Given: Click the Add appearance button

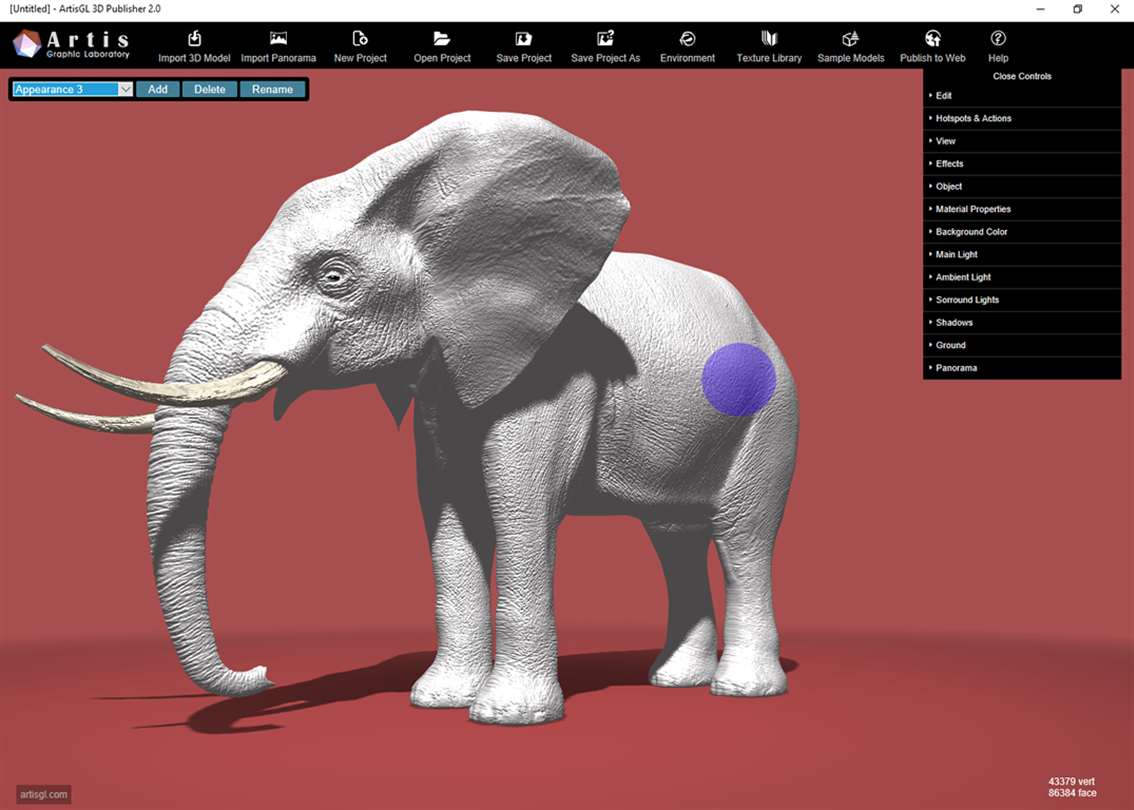Looking at the screenshot, I should [158, 89].
